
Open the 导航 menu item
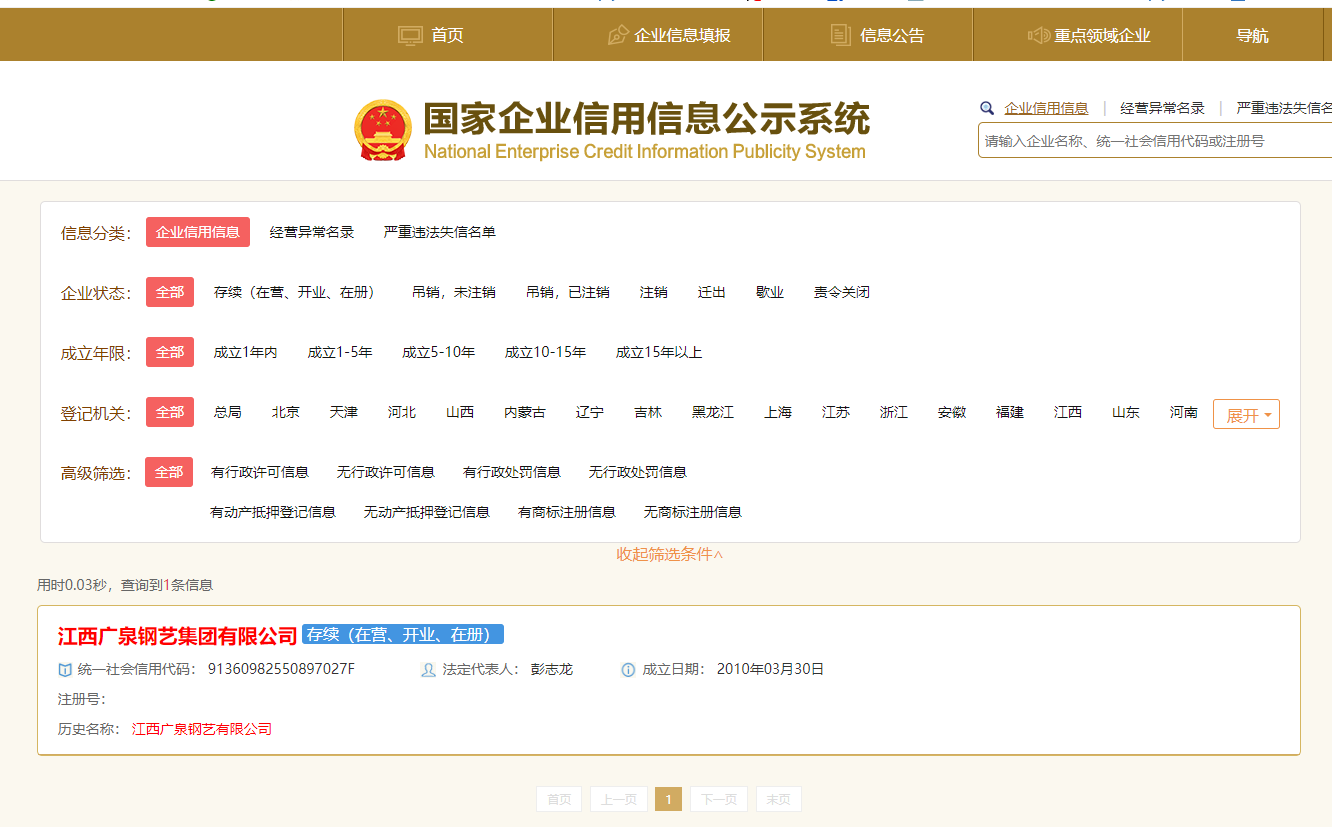point(1252,35)
